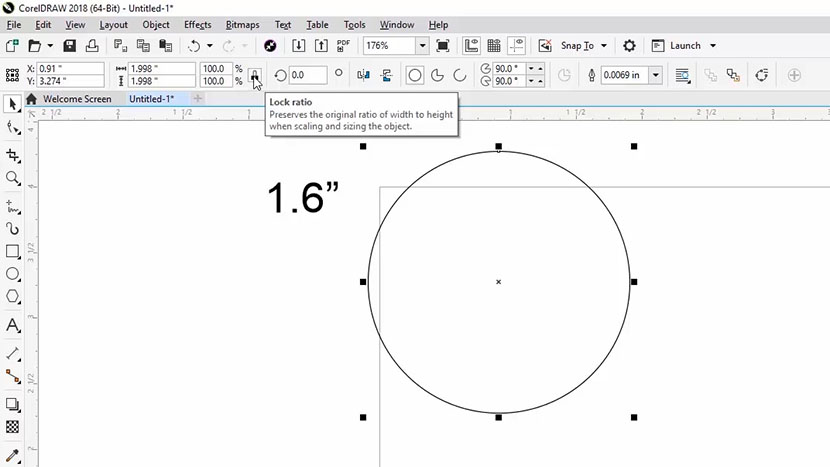This screenshot has width=830, height=467.
Task: Pick the Rectangle tool
Action: [x=13, y=252]
